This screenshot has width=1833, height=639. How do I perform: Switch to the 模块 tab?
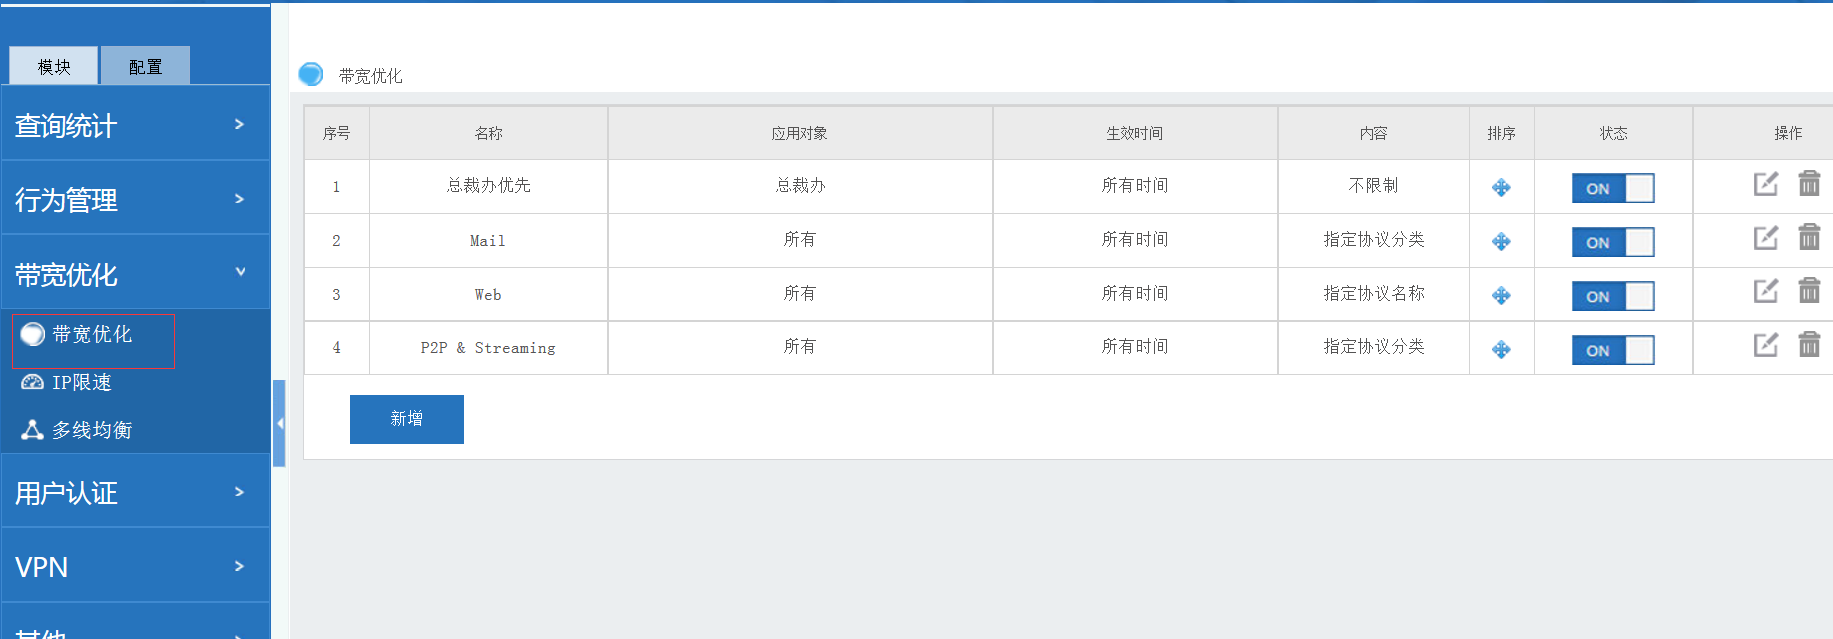54,66
